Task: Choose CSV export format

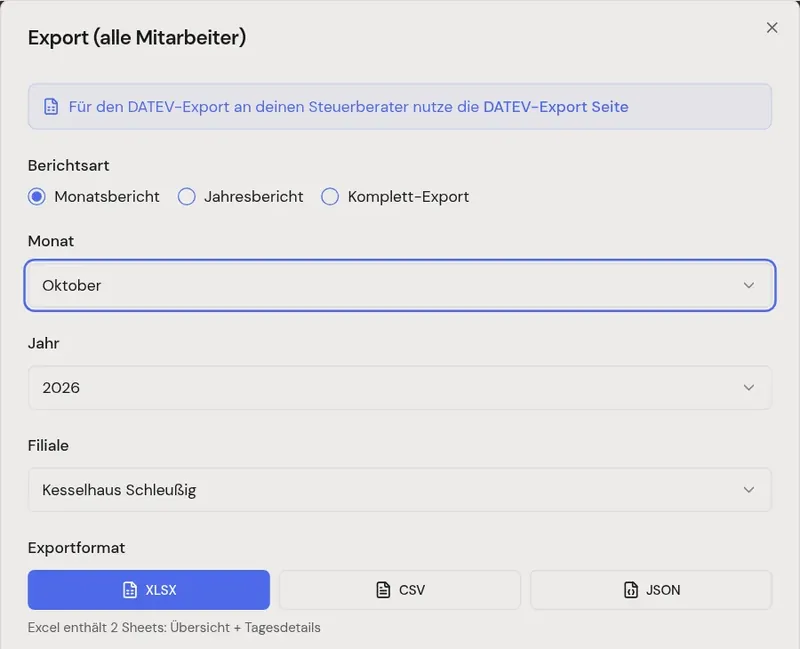Action: point(400,590)
